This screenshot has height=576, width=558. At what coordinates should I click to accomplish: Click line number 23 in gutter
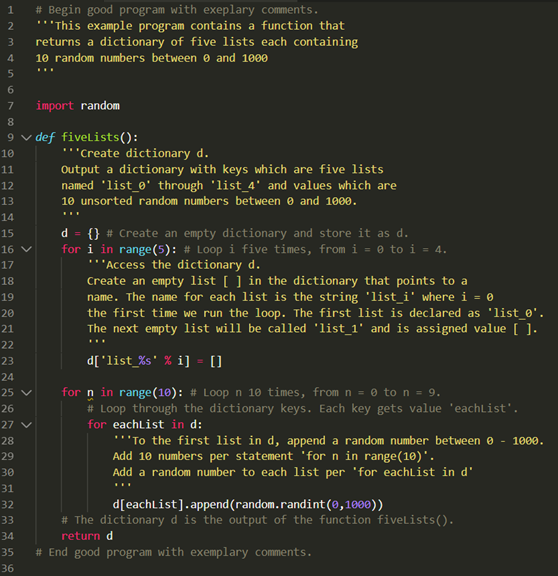point(7,361)
